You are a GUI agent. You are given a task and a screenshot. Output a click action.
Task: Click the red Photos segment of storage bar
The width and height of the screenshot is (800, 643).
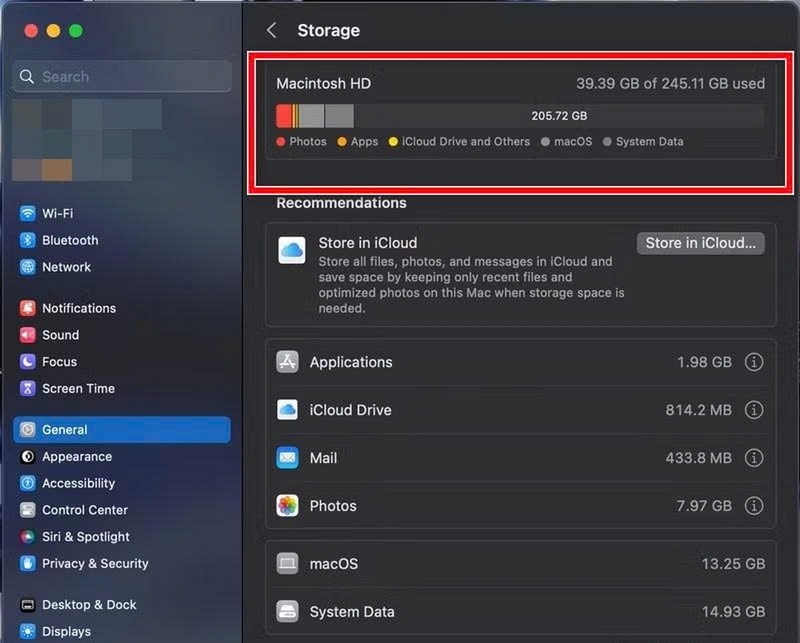[284, 116]
